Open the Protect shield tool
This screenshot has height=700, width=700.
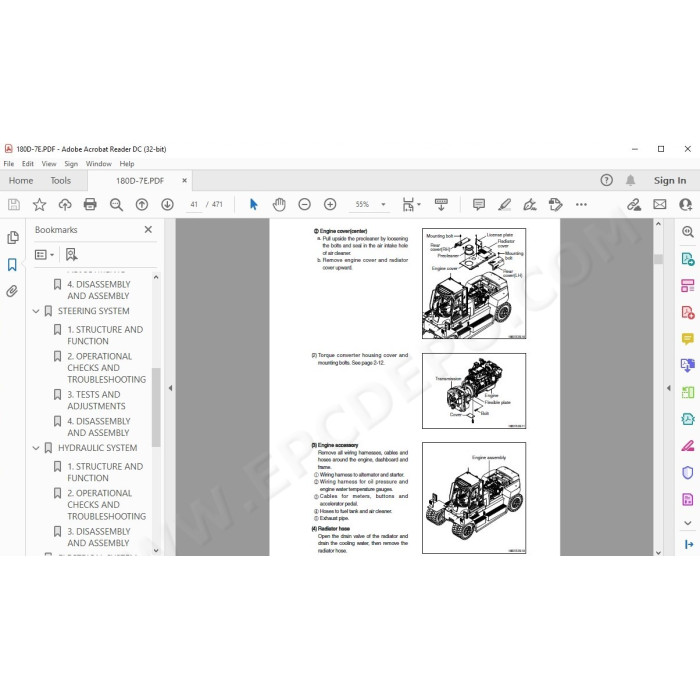coord(688,472)
